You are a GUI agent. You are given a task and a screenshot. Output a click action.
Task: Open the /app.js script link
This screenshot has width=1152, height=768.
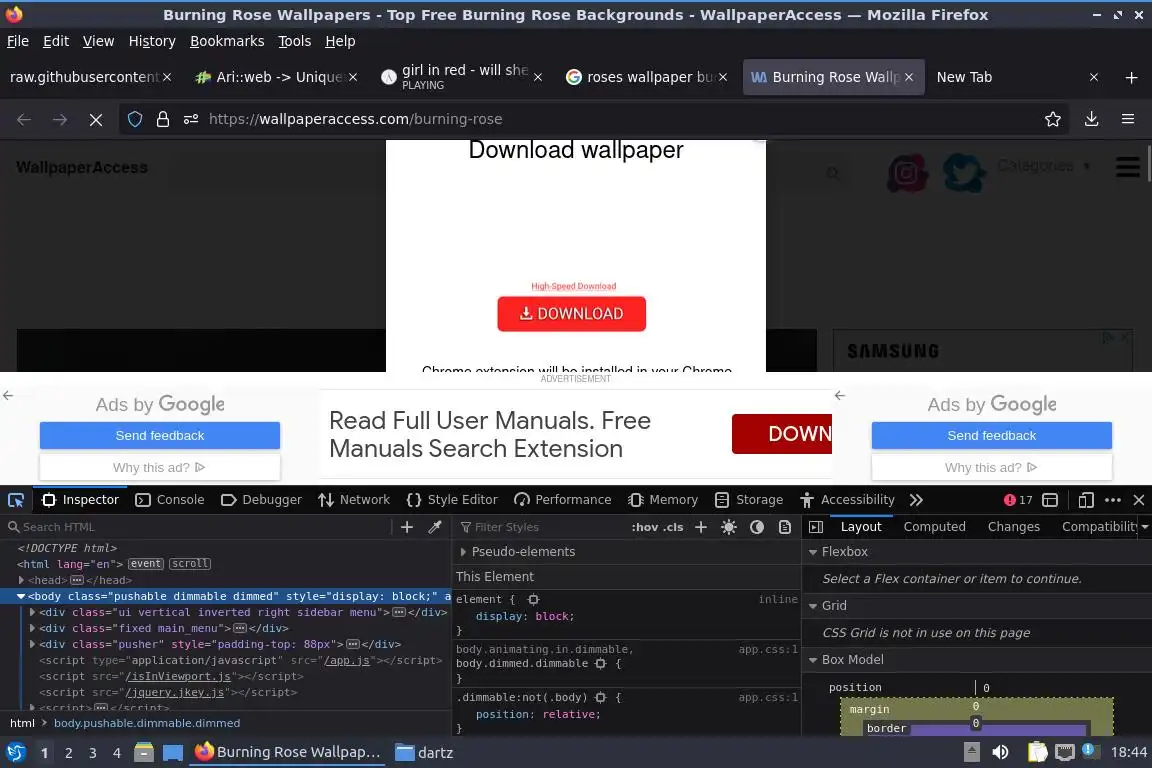[x=348, y=661]
